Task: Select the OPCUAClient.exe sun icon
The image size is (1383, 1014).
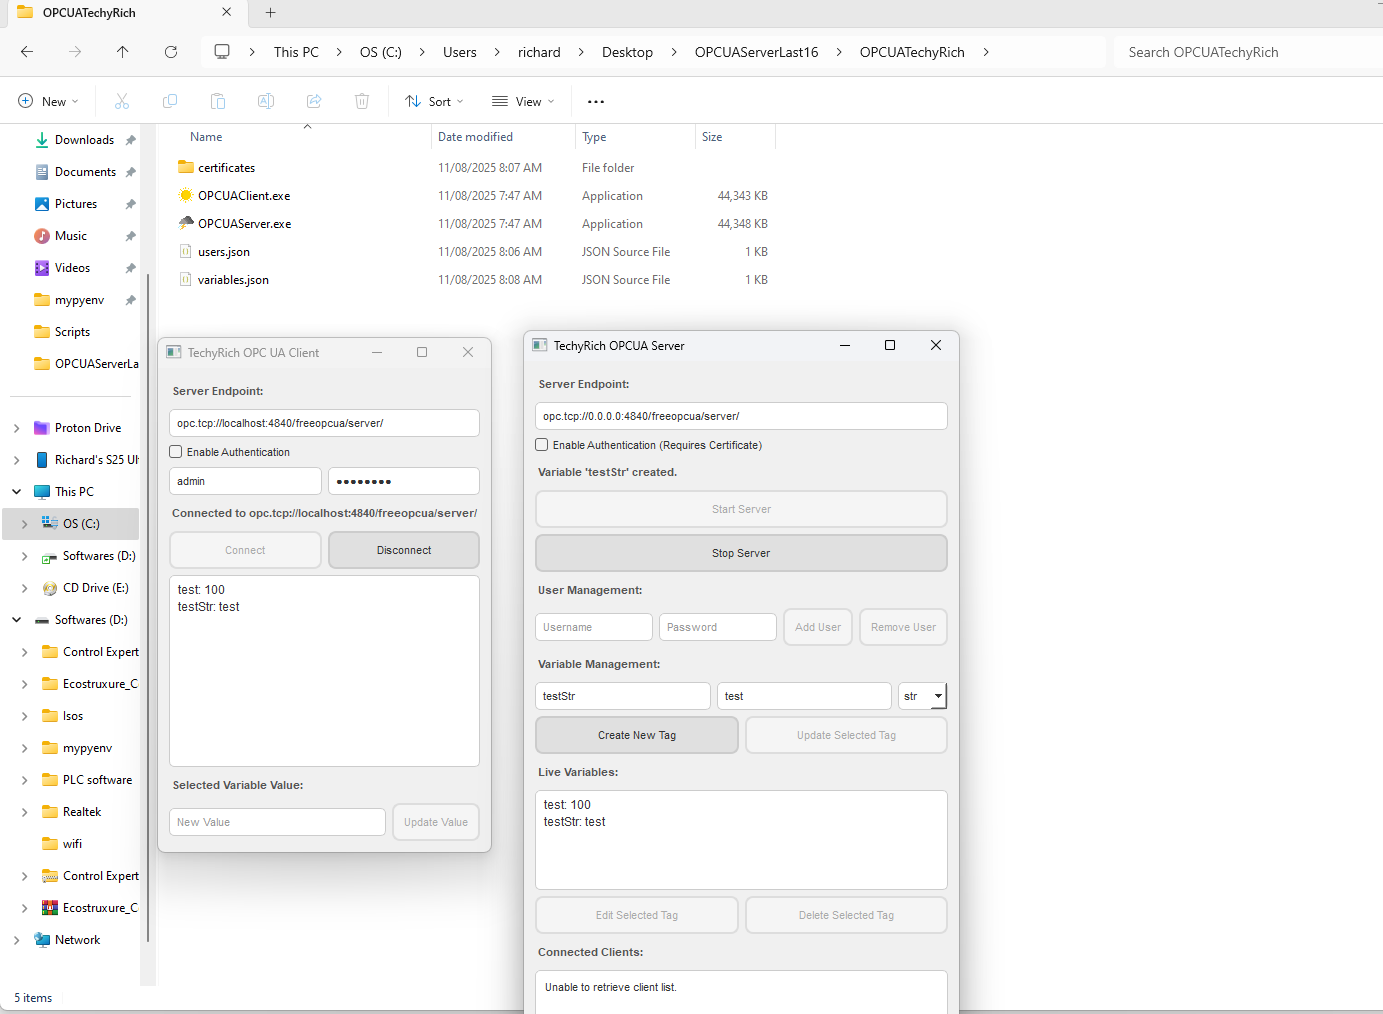Action: tap(186, 195)
